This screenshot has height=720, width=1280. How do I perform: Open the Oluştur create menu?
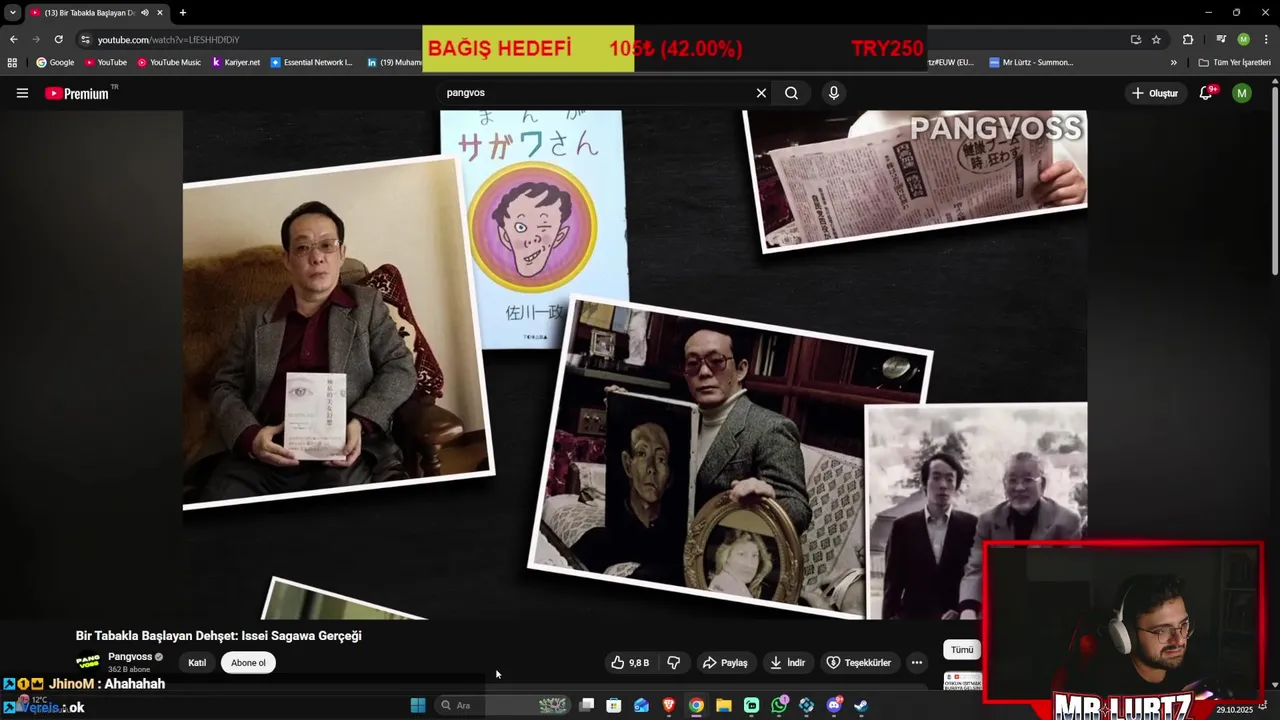pos(1154,93)
